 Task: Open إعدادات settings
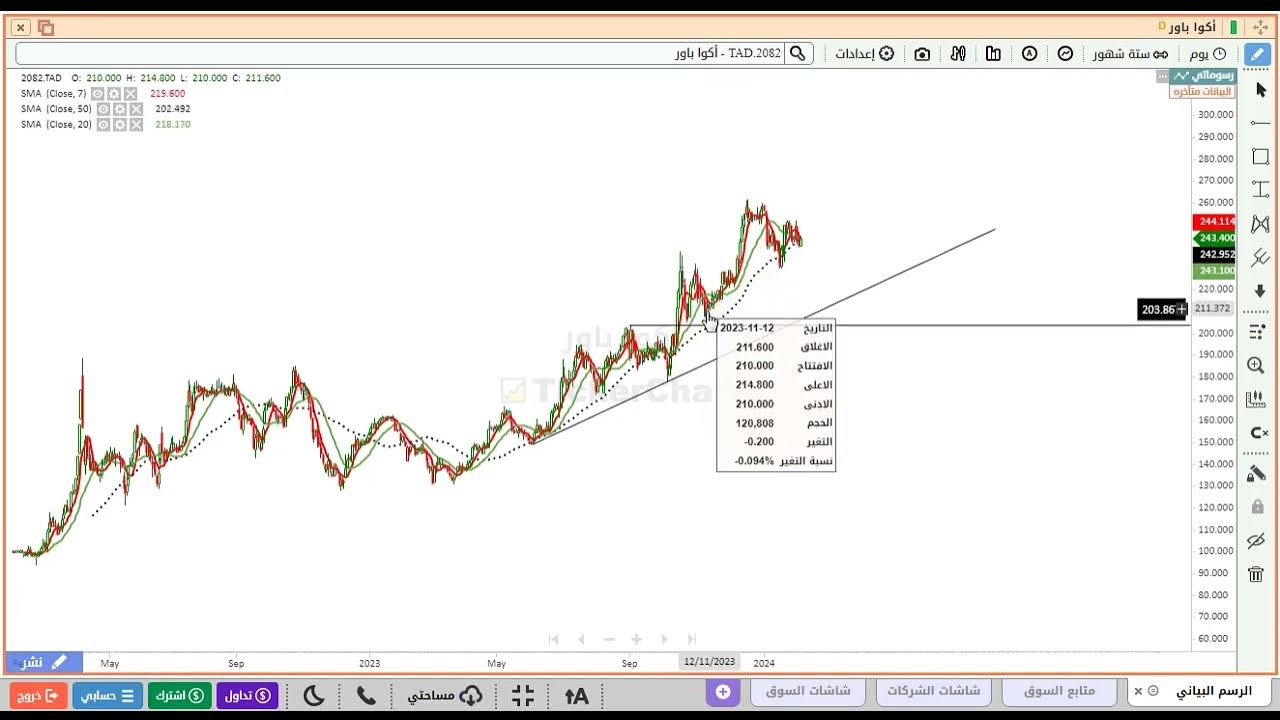tap(865, 54)
